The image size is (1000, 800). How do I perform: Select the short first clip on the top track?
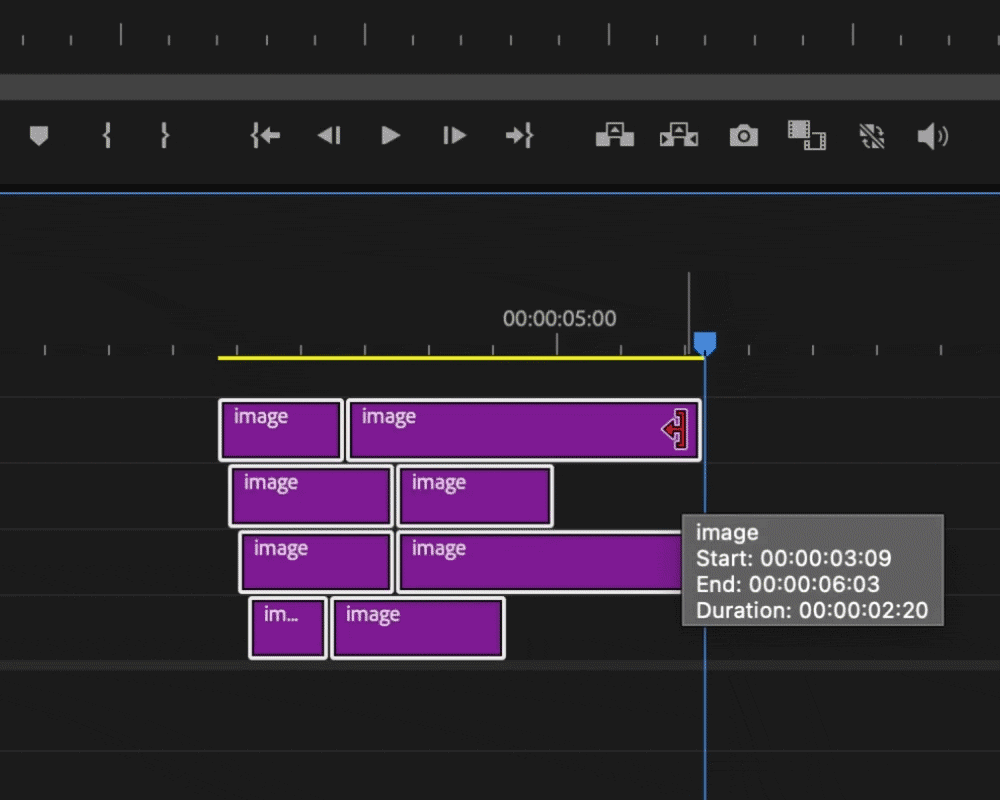coord(281,430)
